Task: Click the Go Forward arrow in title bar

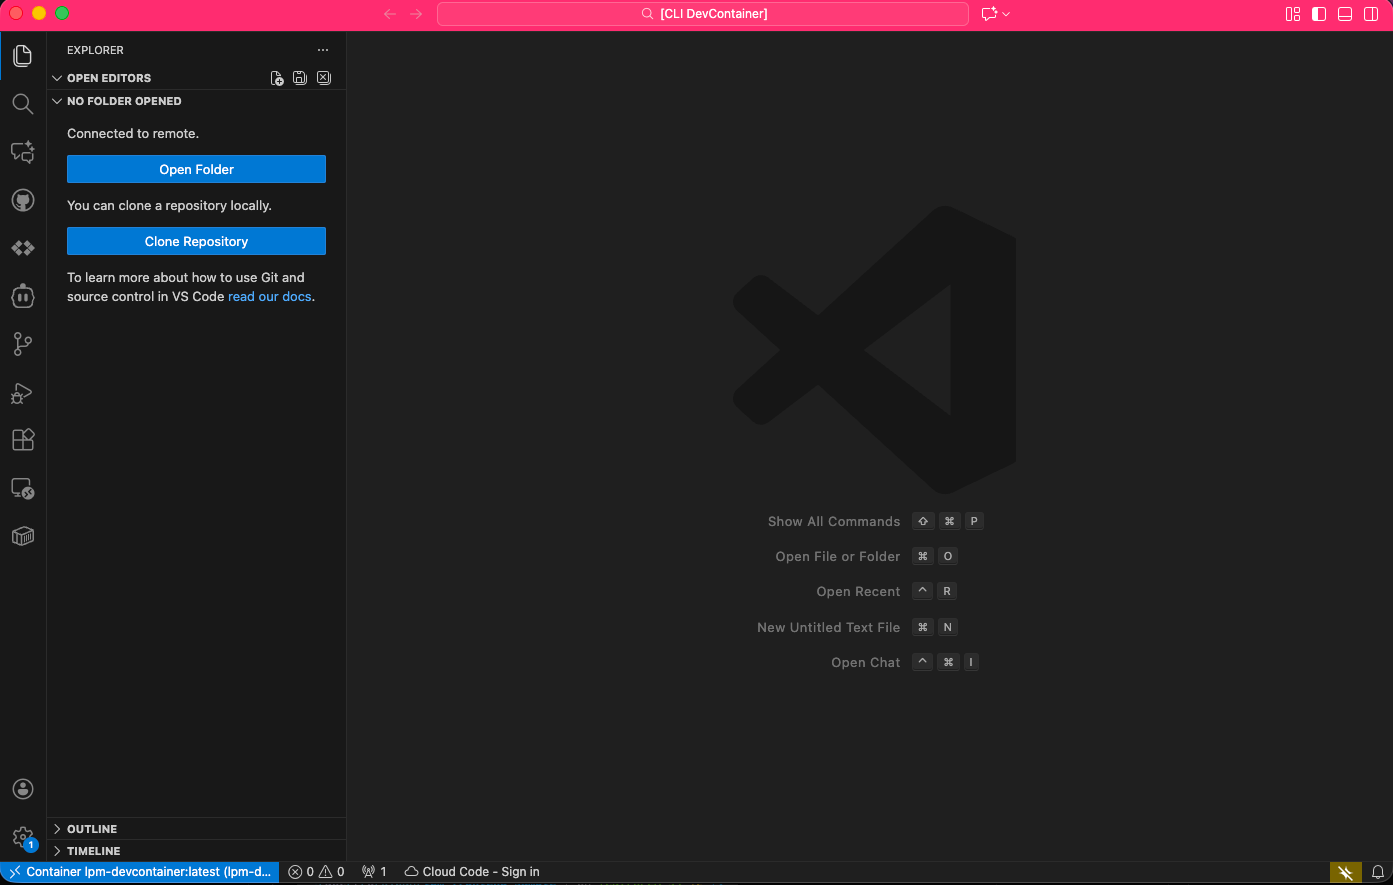Action: pyautogui.click(x=417, y=14)
